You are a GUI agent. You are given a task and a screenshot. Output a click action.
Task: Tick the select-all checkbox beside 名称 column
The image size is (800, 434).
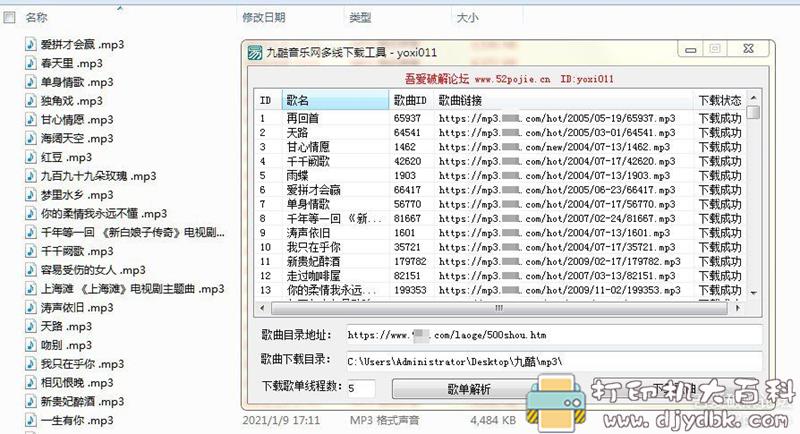coord(9,18)
